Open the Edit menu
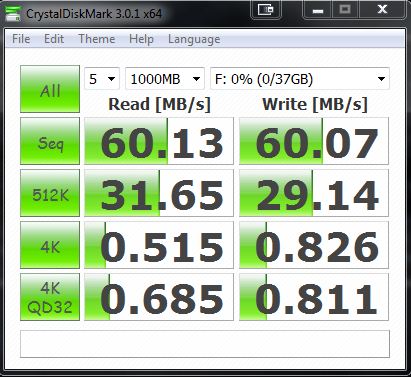The height and width of the screenshot is (377, 411). coord(54,39)
